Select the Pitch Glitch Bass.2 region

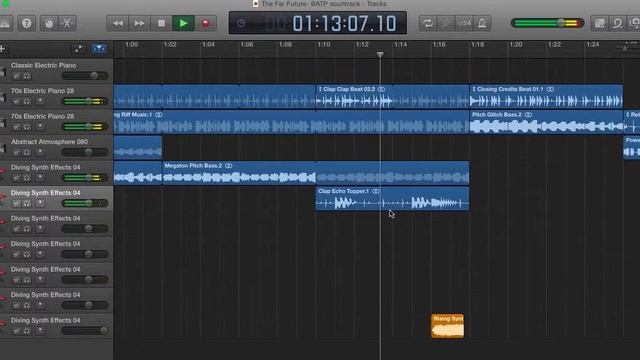(546, 122)
